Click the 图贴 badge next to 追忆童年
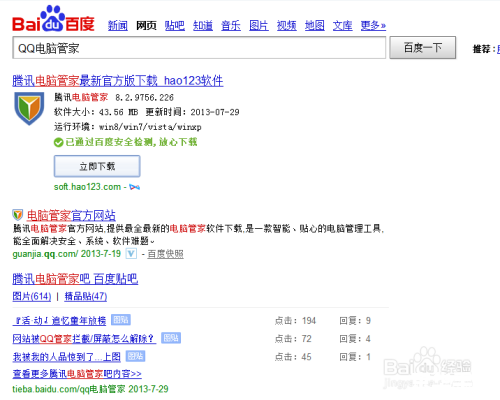This screenshot has height=400, width=500. (121, 320)
